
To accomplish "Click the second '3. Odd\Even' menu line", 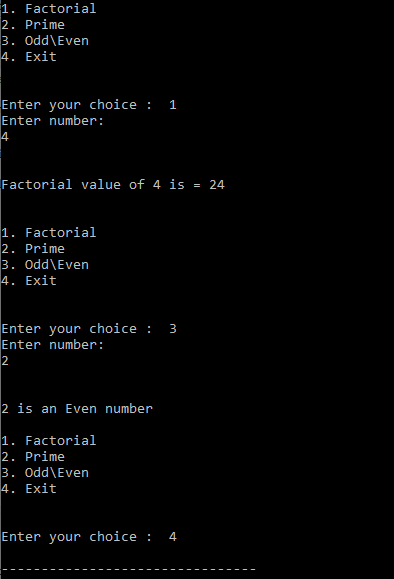I will click(45, 265).
